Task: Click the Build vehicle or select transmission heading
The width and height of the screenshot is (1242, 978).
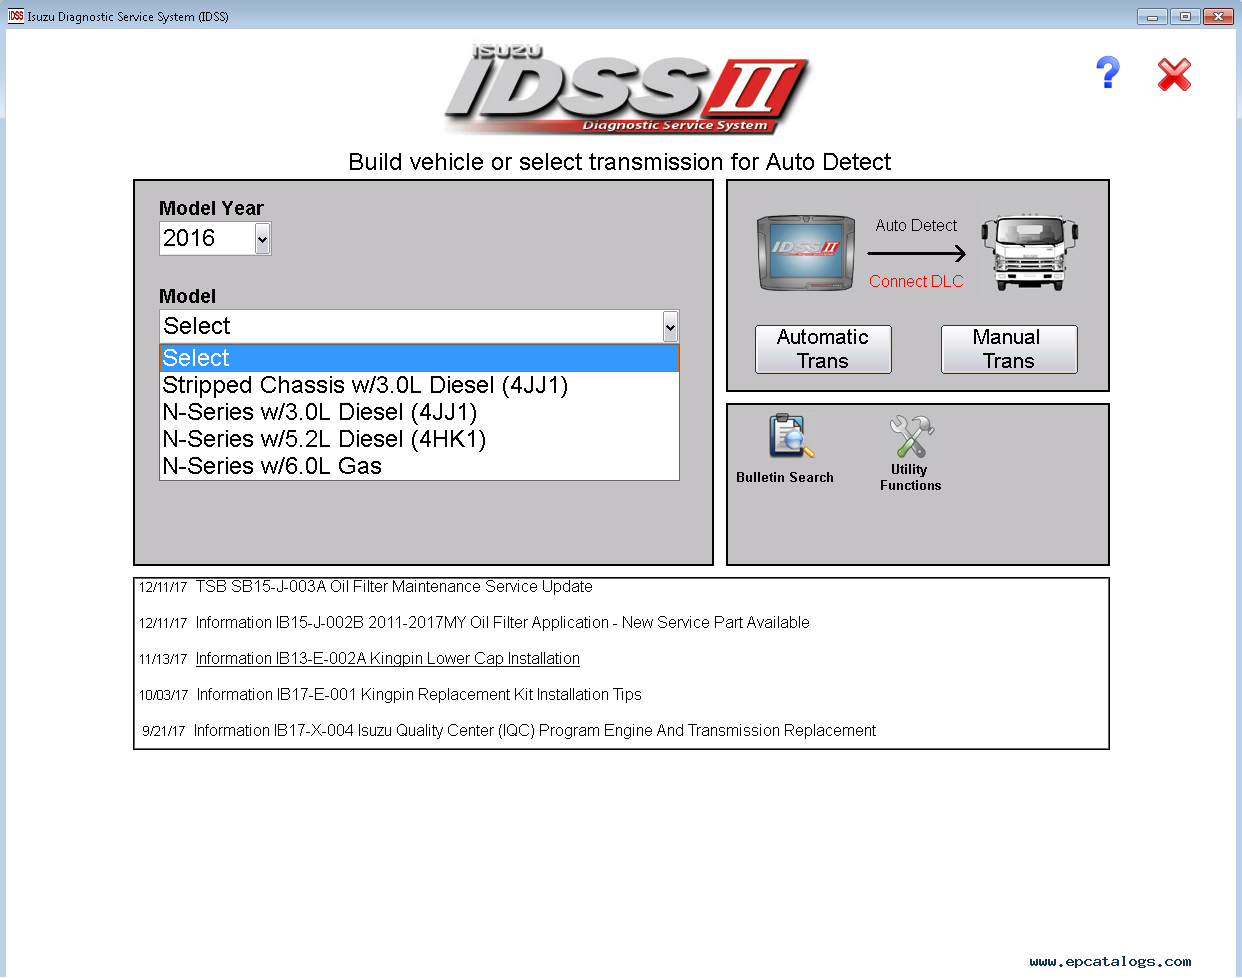Action: point(620,162)
